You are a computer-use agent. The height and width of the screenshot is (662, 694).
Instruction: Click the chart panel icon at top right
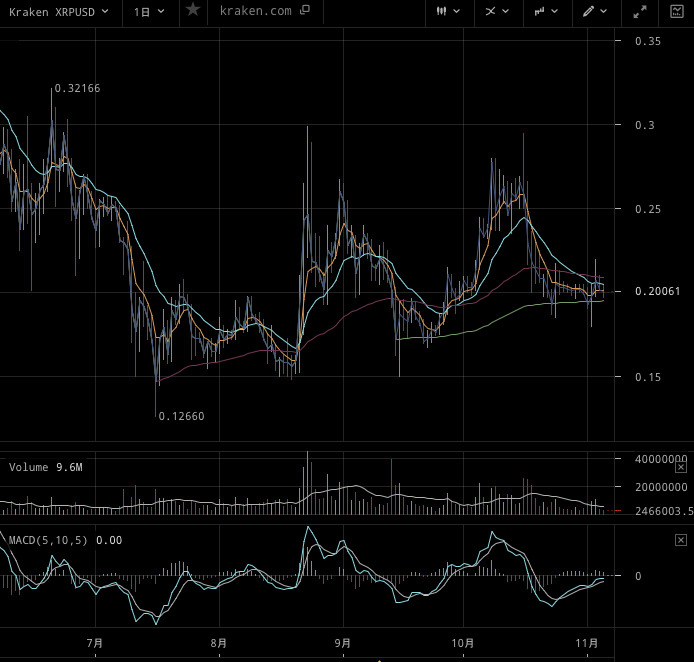677,12
